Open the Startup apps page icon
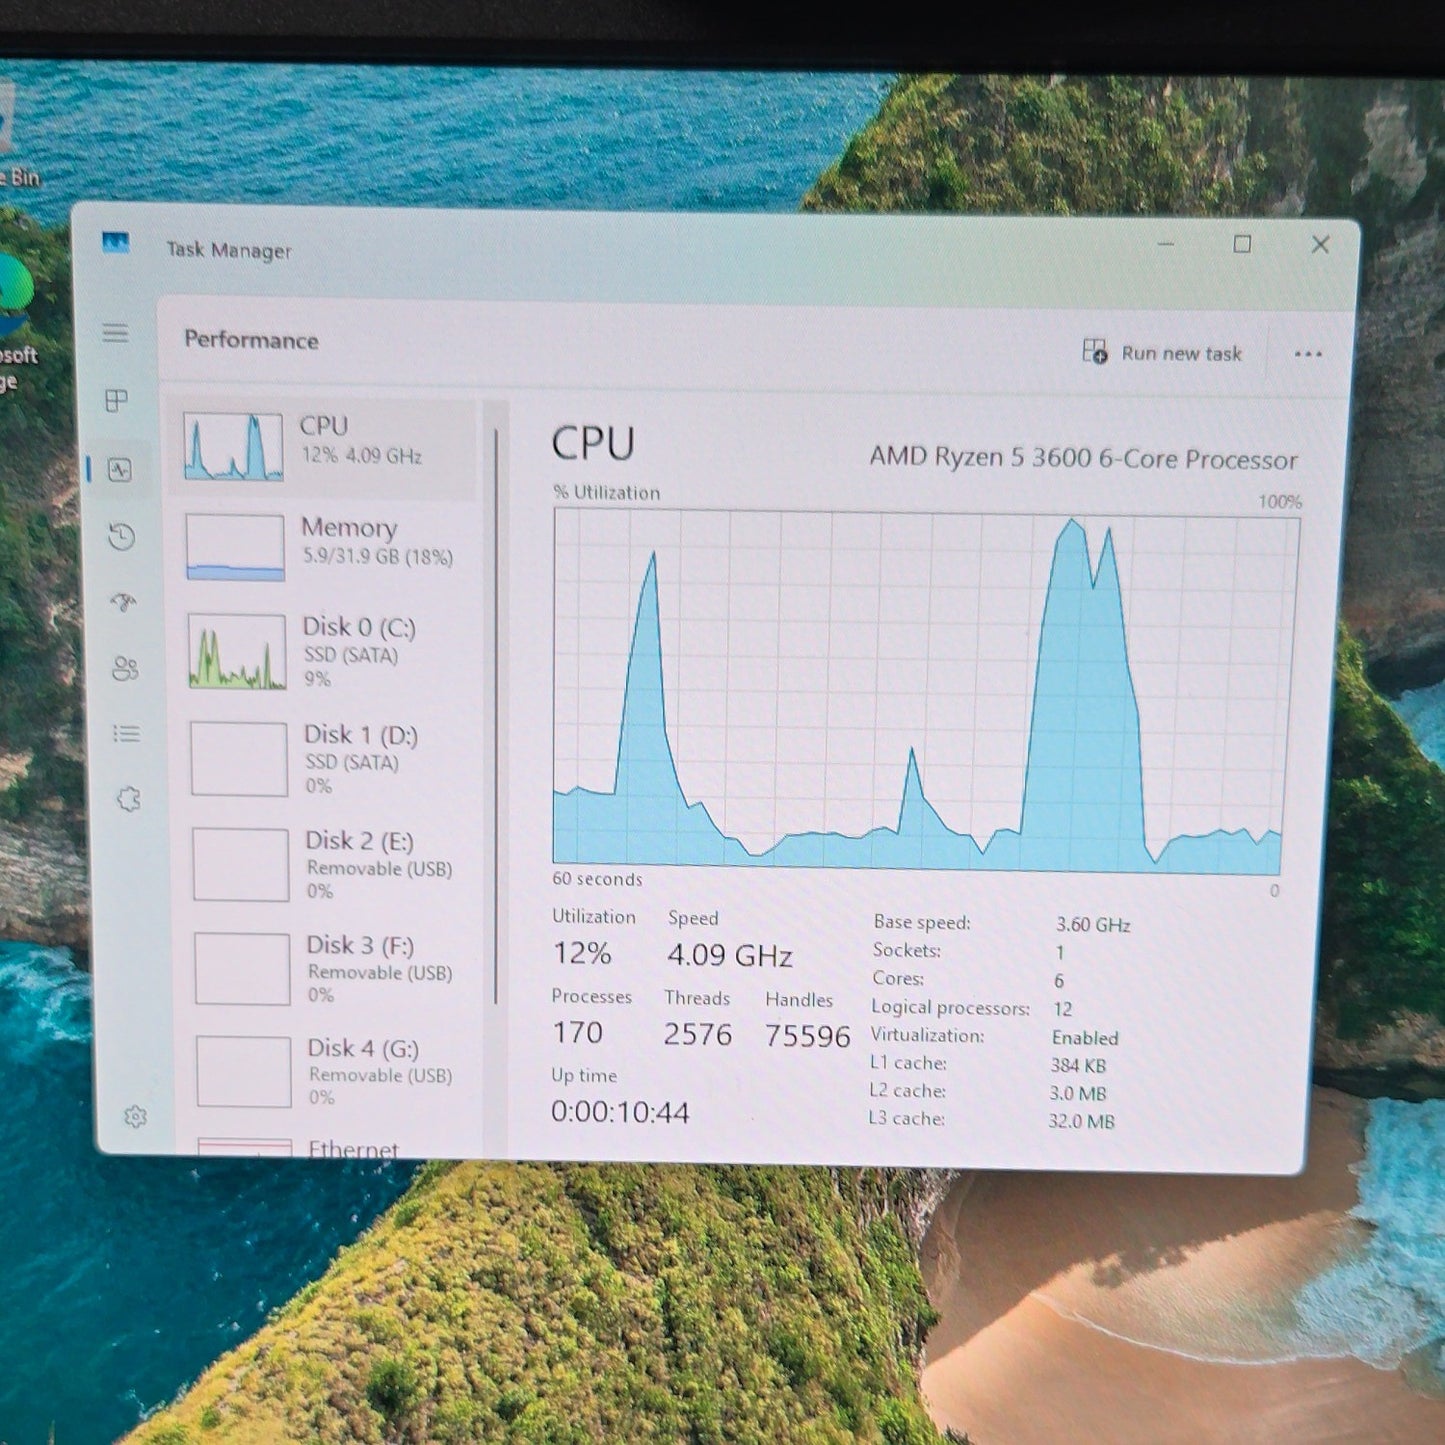1445x1445 pixels. pos(124,602)
